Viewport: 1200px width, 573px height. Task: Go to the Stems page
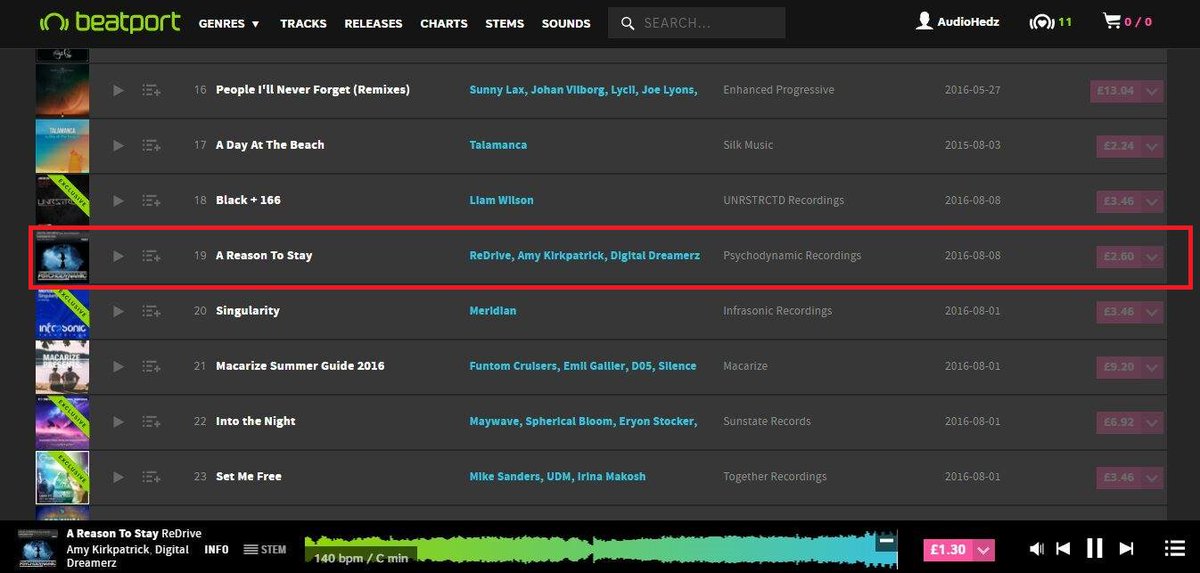pyautogui.click(x=505, y=23)
